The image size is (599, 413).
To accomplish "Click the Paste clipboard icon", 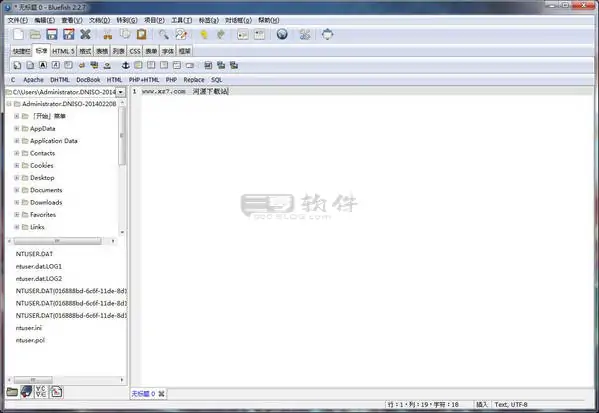I will [141, 34].
